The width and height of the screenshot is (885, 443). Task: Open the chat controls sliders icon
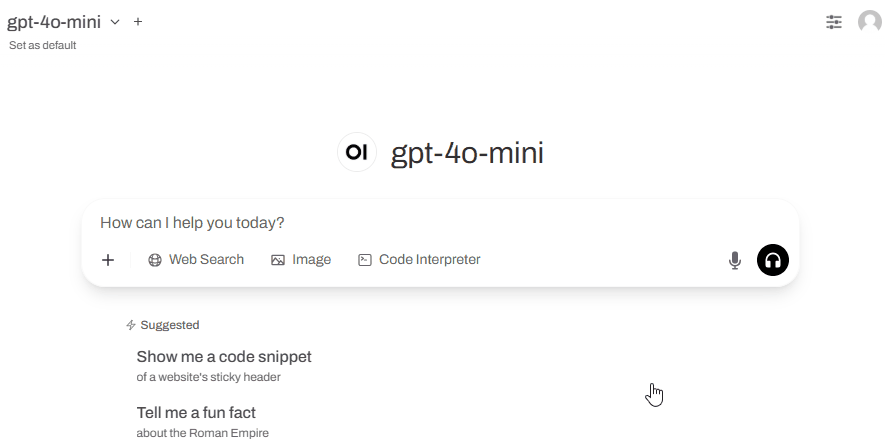(834, 22)
